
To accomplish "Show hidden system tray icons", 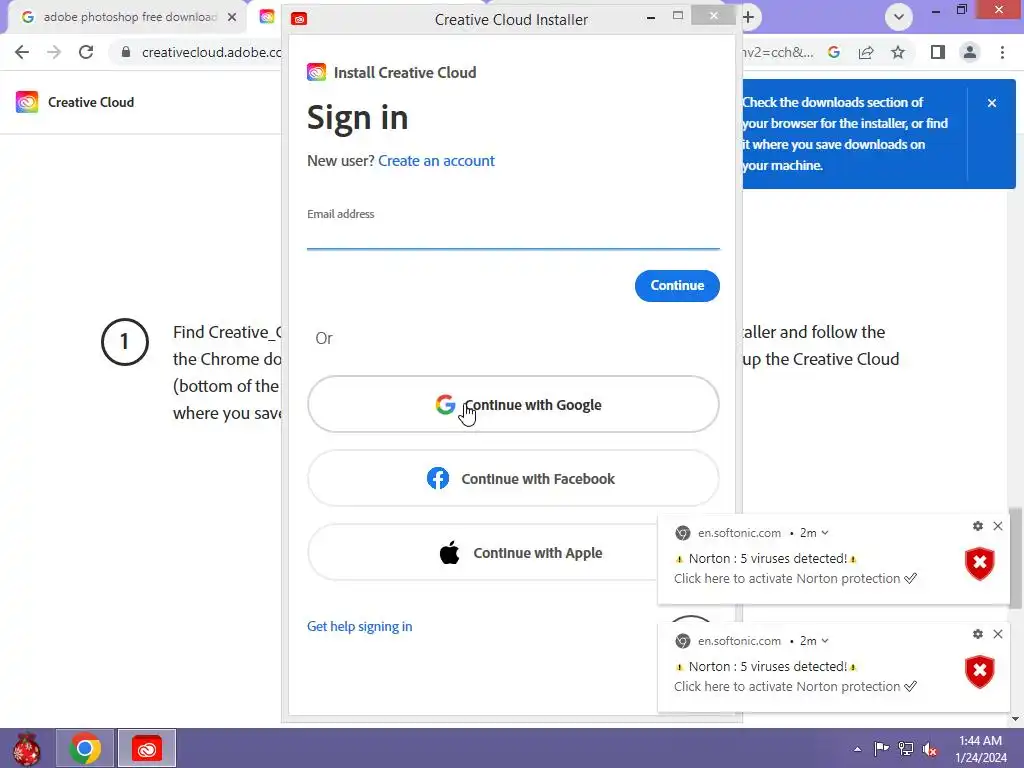I will 857,749.
